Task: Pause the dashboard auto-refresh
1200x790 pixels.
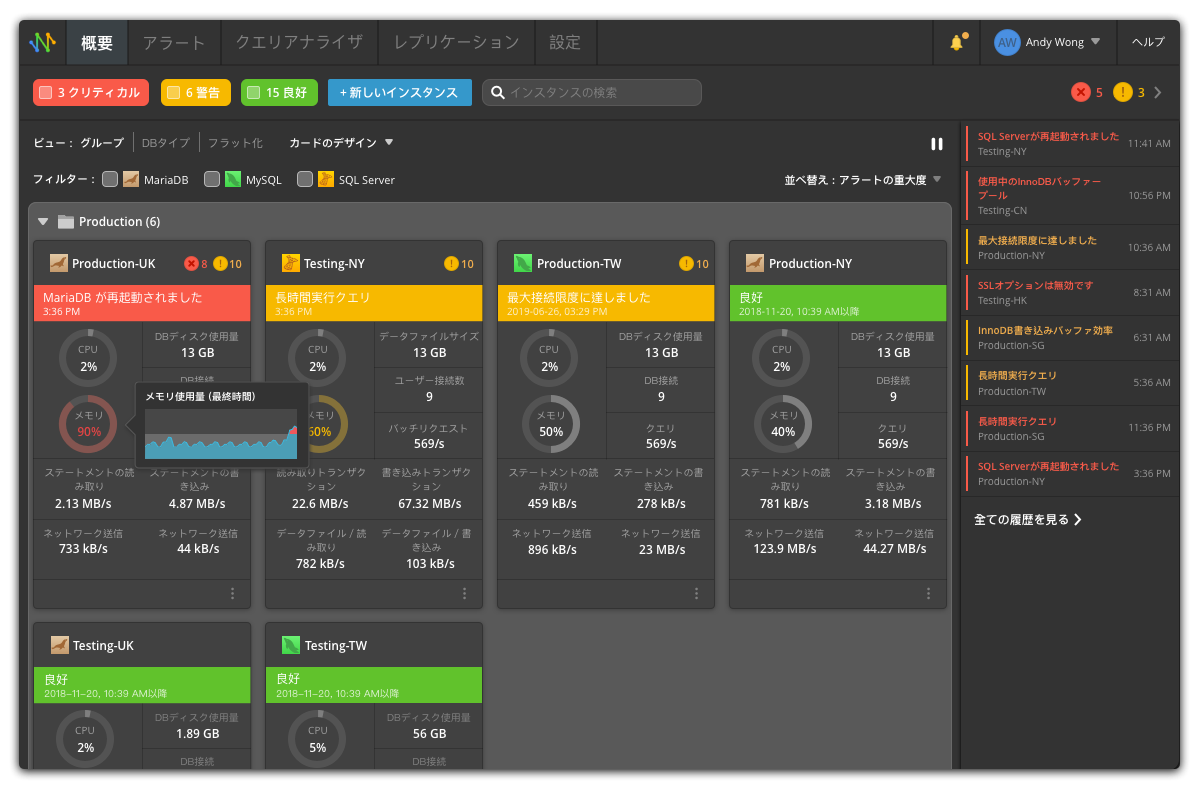Action: click(x=937, y=144)
